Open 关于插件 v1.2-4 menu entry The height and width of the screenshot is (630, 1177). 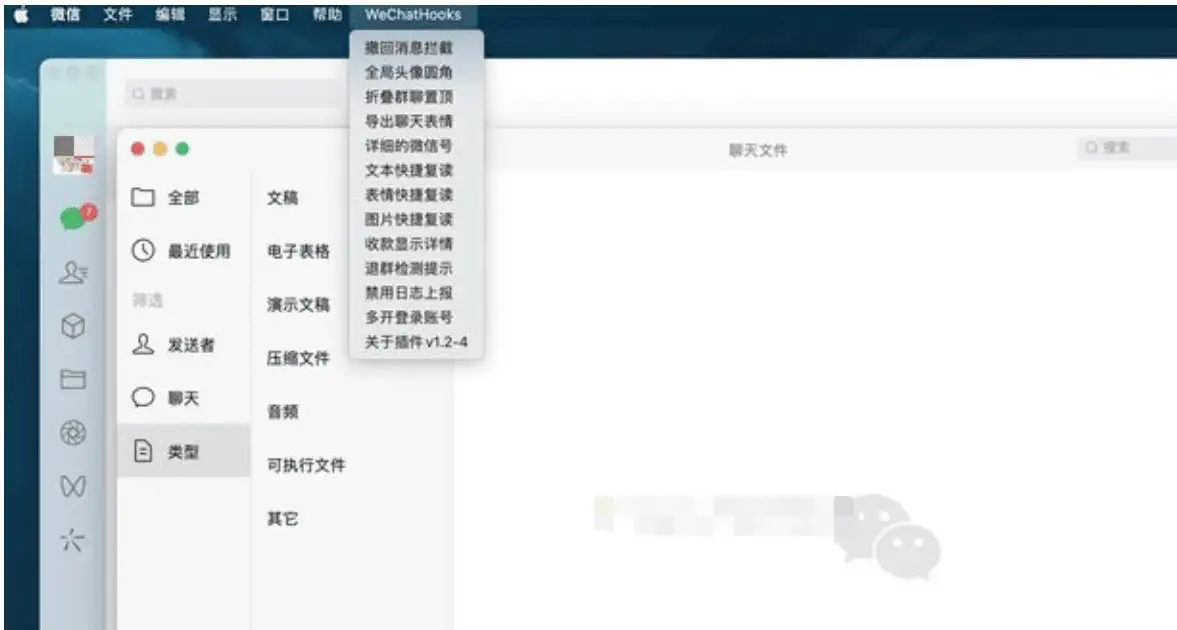tap(417, 342)
